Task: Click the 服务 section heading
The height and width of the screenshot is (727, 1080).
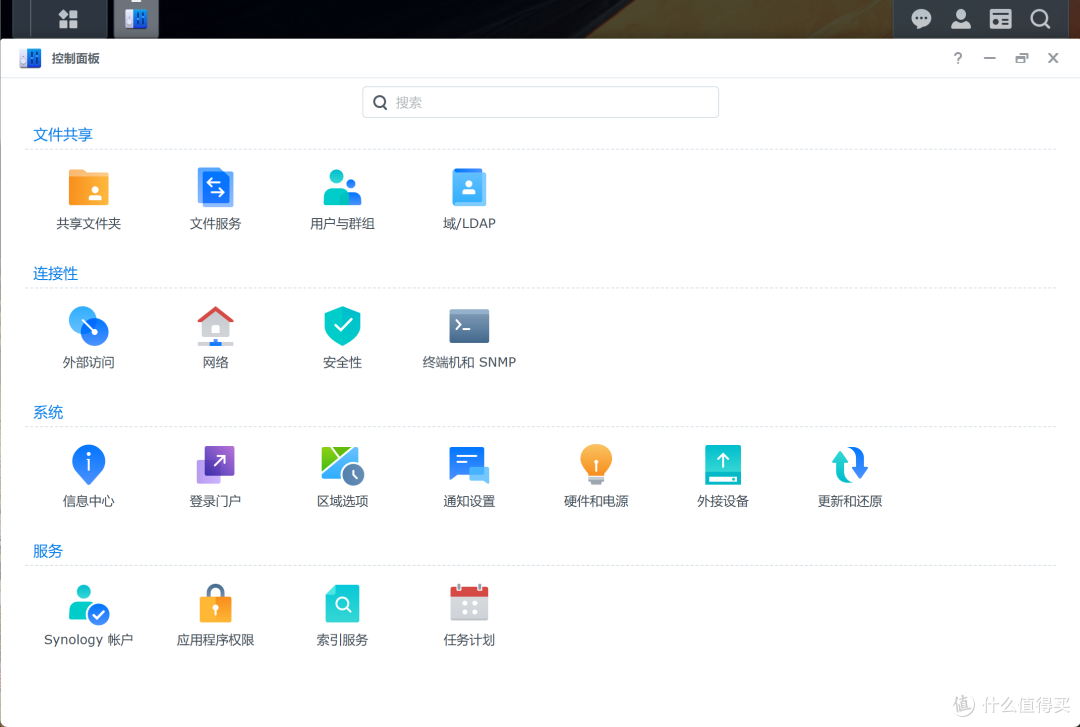Action: point(48,551)
